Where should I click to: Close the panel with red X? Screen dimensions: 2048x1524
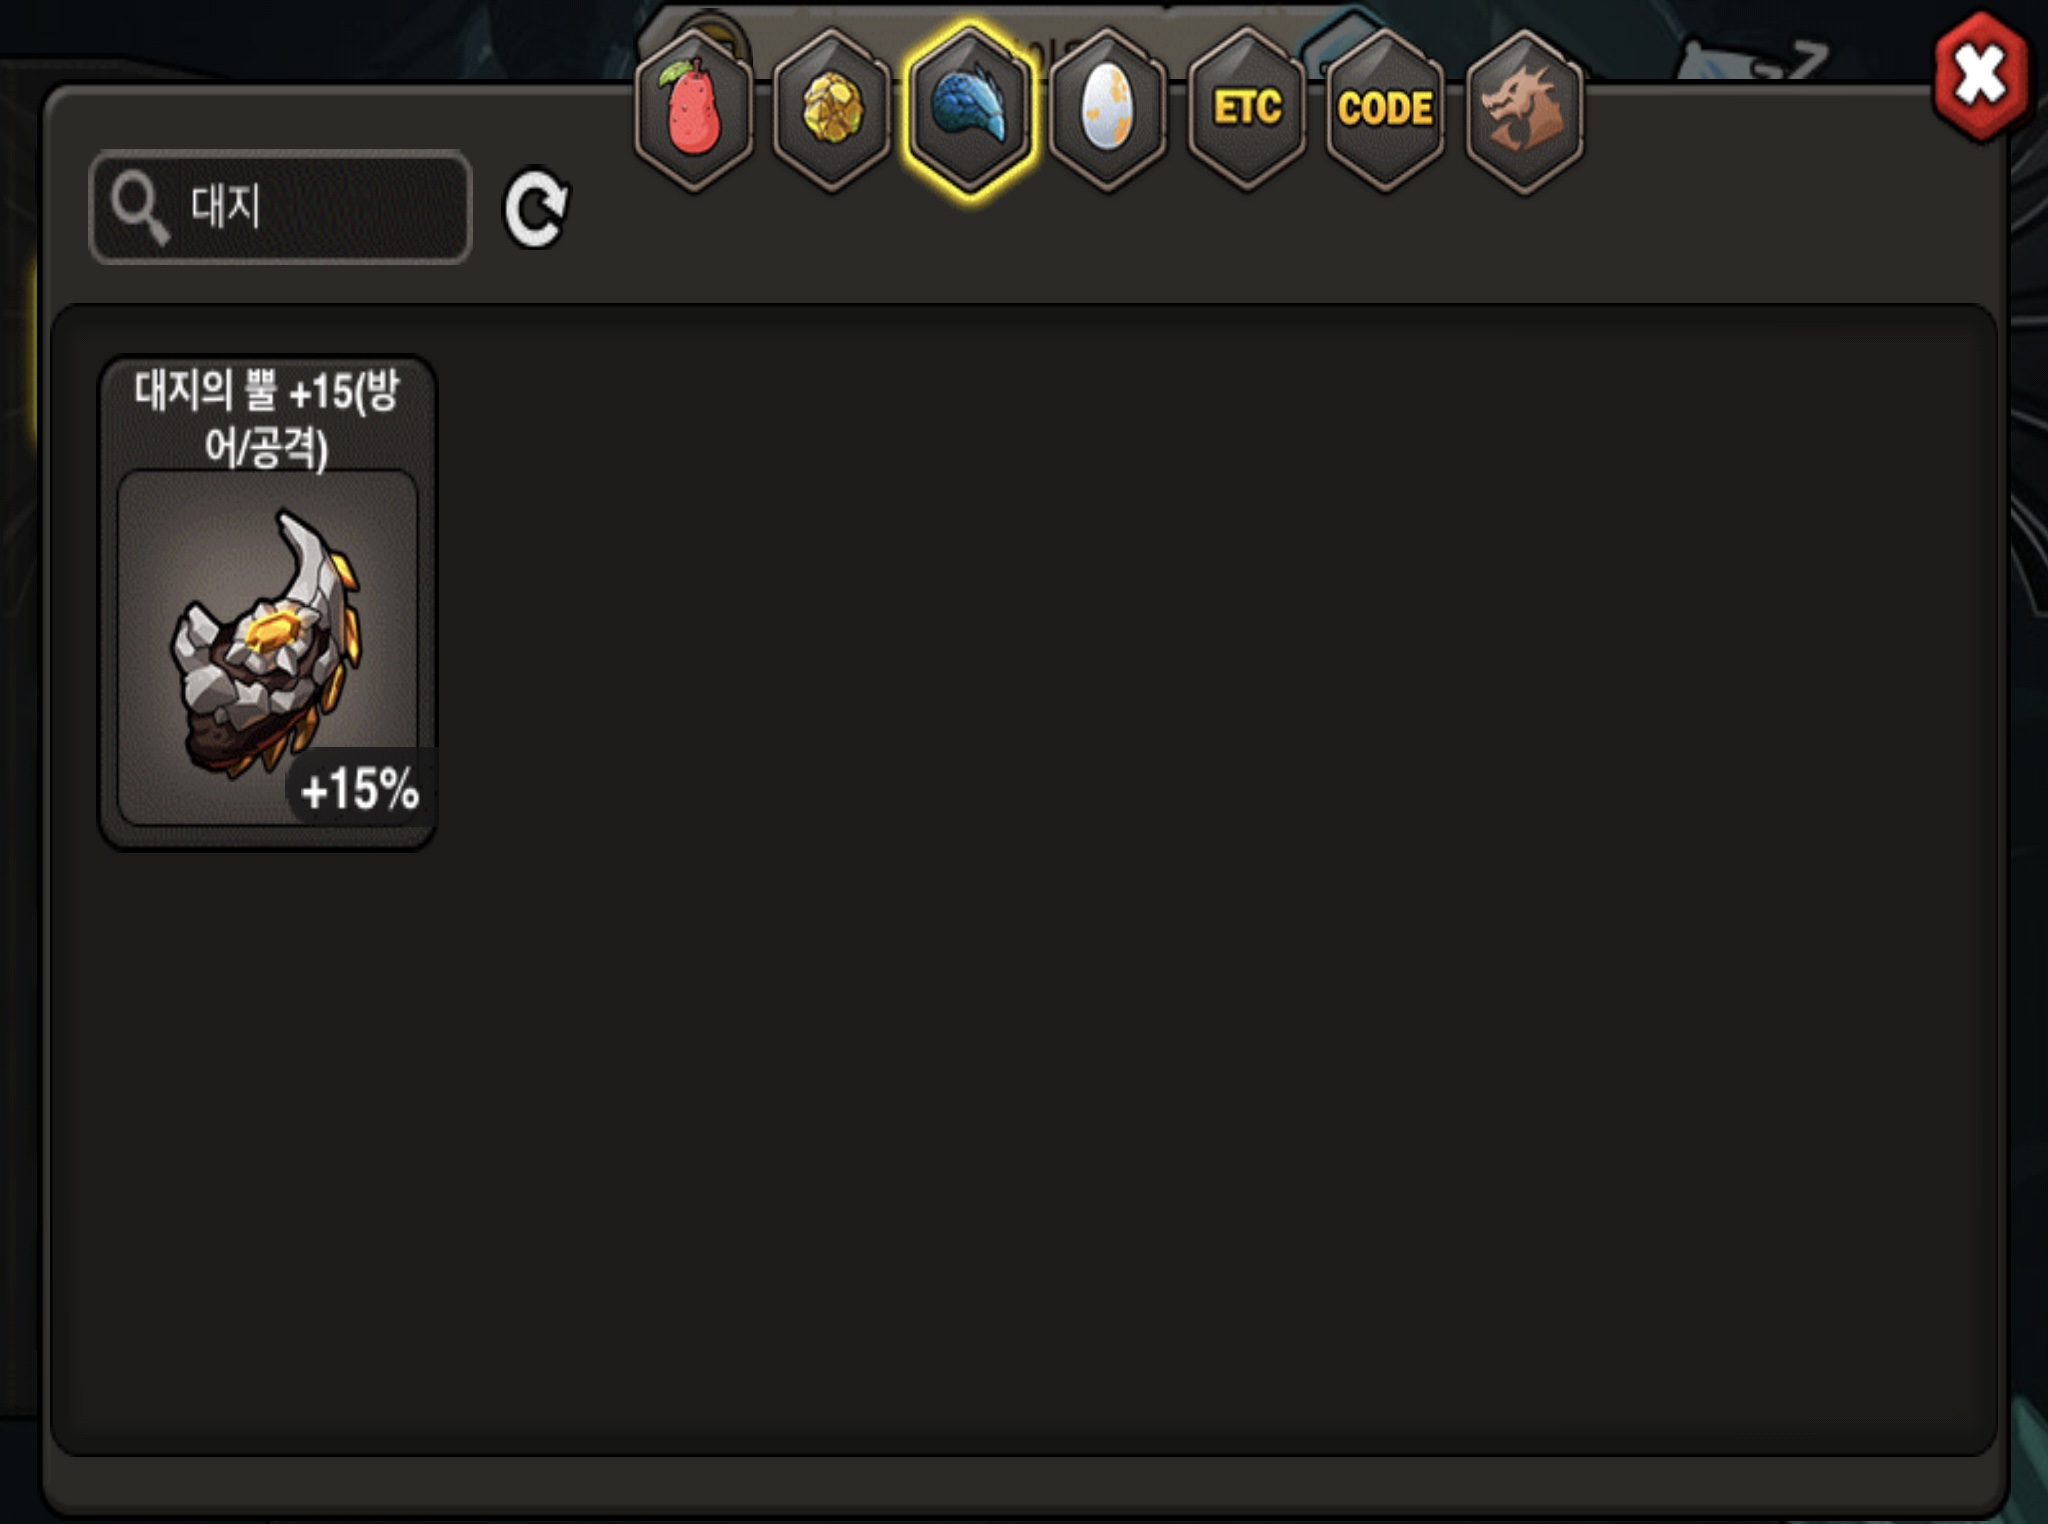coord(1981,76)
